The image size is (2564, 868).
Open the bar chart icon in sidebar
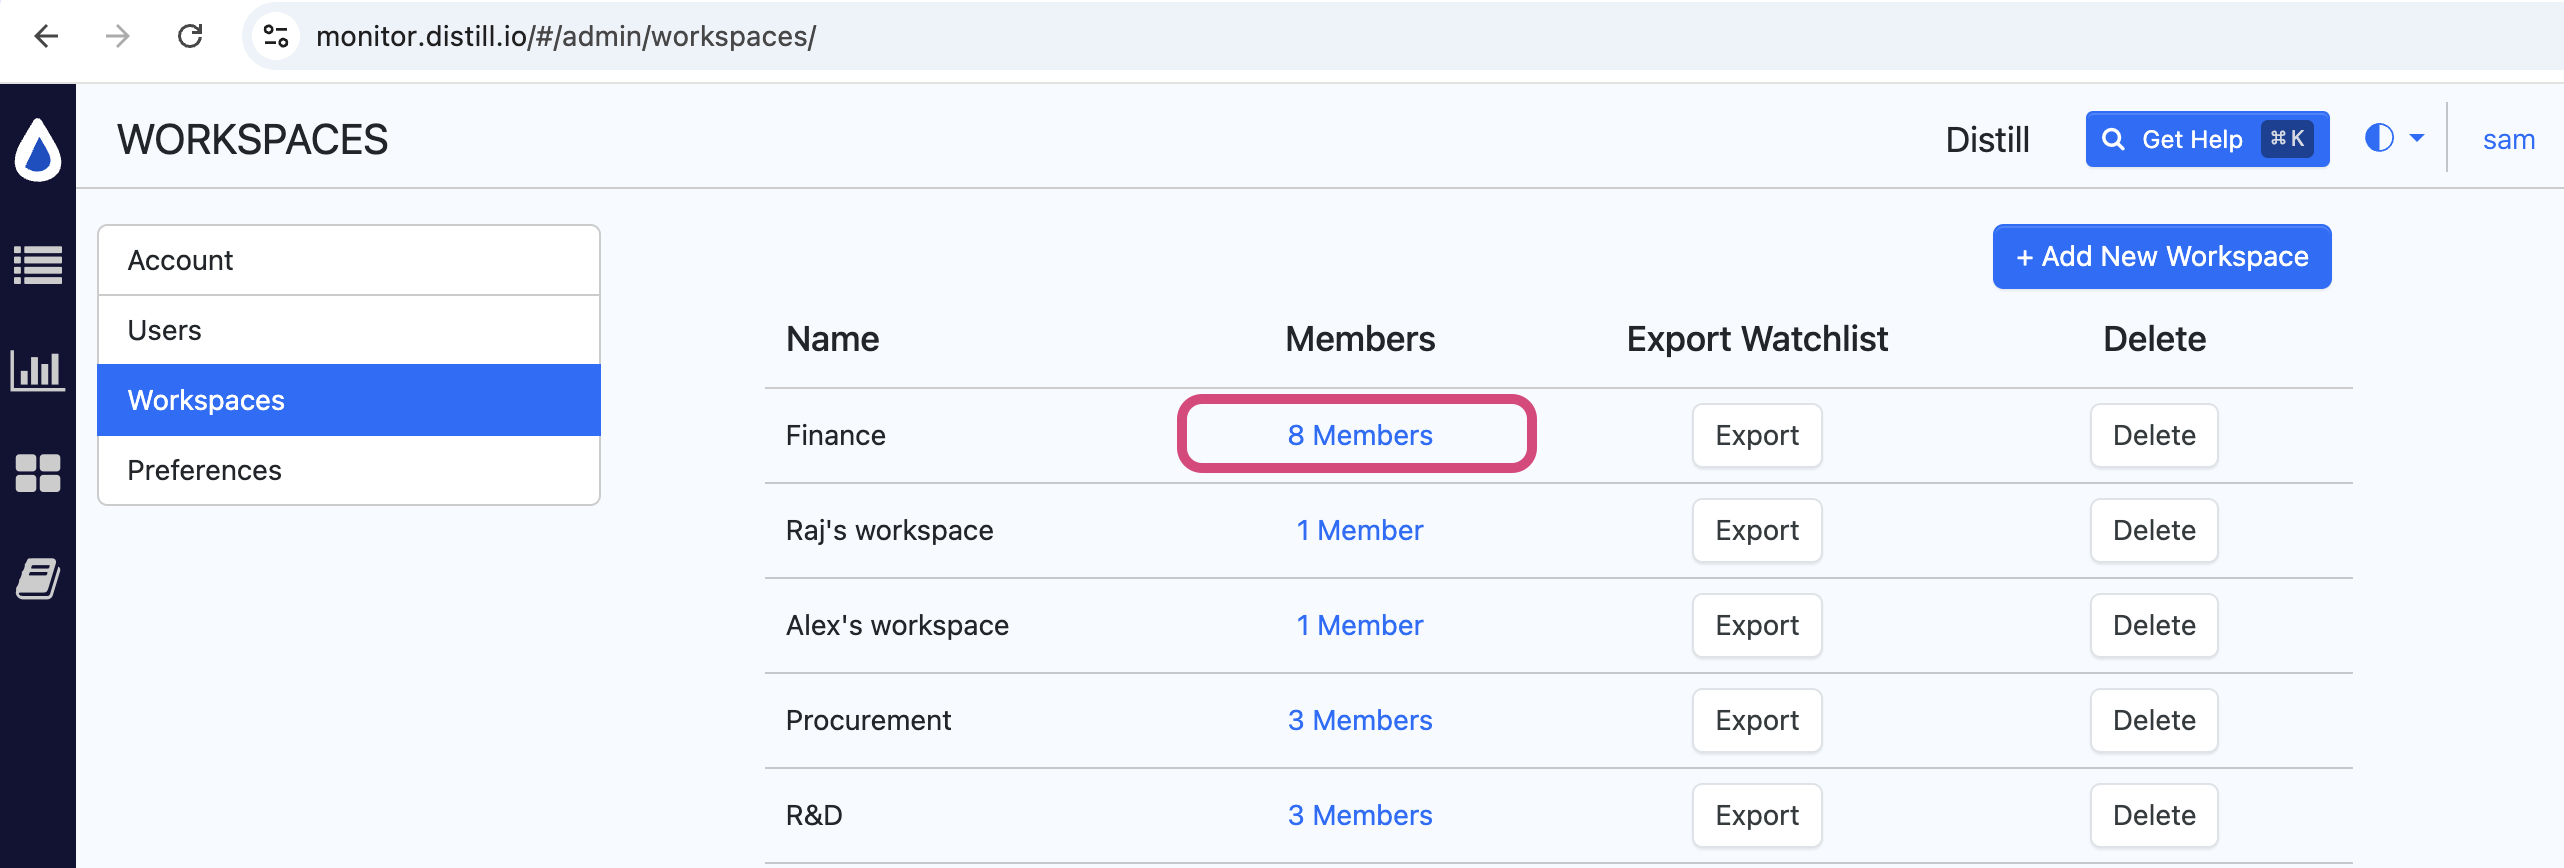coord(38,370)
